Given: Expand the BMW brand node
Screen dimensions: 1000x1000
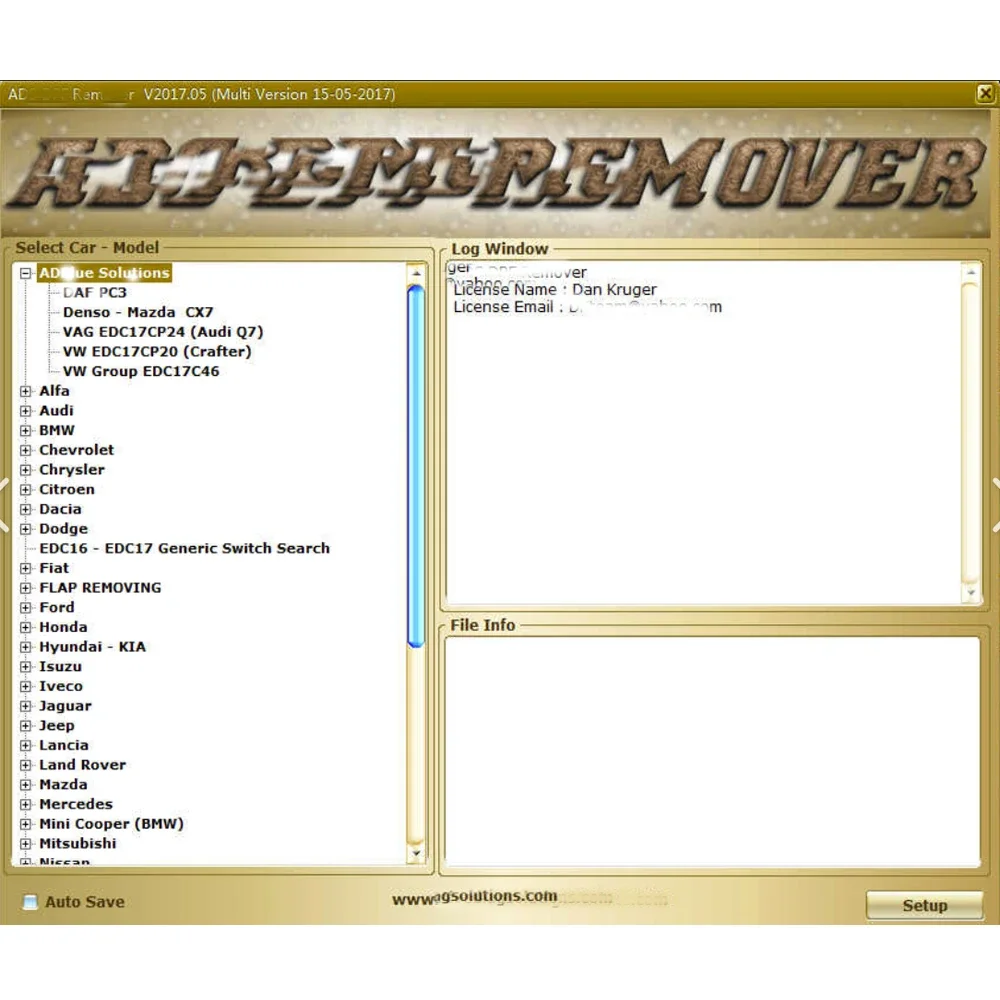Looking at the screenshot, I should [x=26, y=430].
